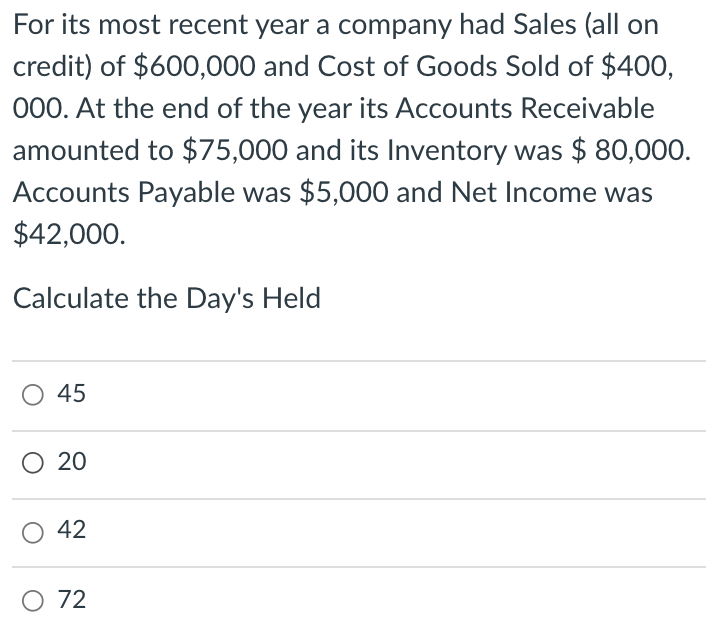Viewport: 706px width, 636px height.
Task: Click the words Accounts Receivable
Action: [x=525, y=108]
